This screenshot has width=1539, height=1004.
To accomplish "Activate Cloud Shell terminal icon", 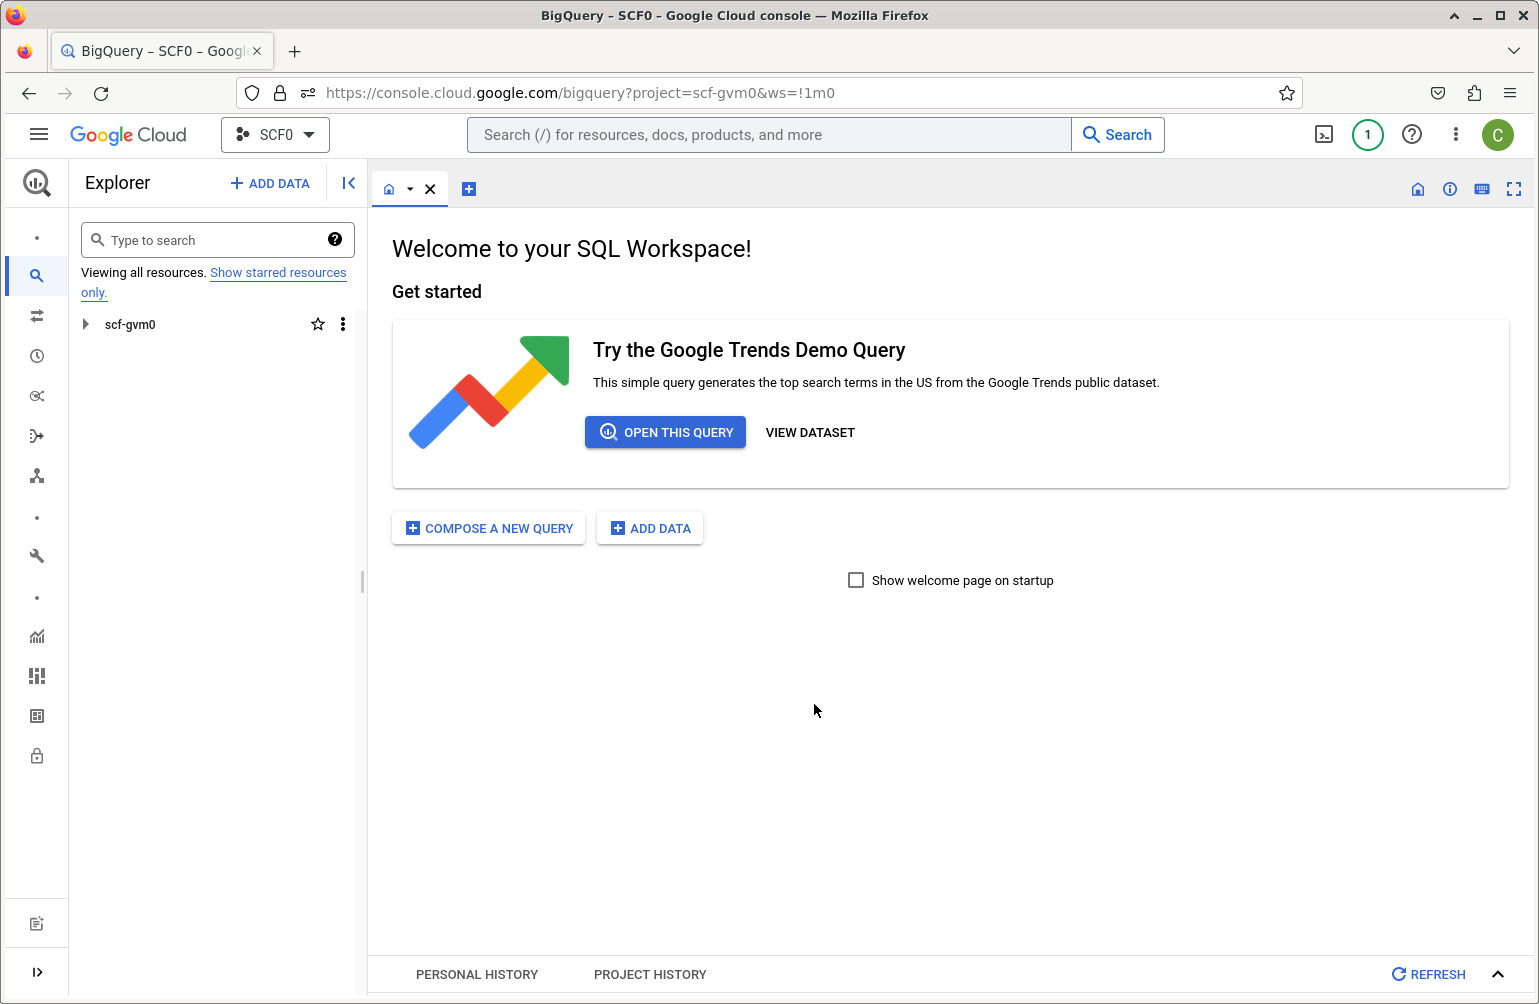I will coord(1324,134).
